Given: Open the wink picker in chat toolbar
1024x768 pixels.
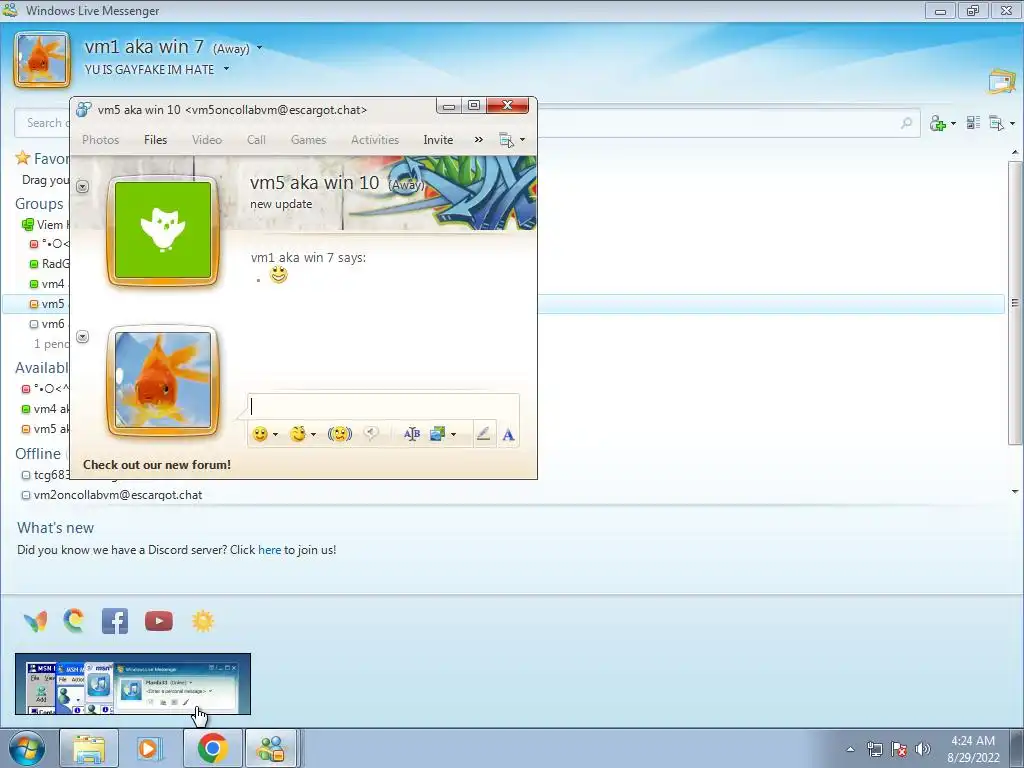Looking at the screenshot, I should point(298,434).
